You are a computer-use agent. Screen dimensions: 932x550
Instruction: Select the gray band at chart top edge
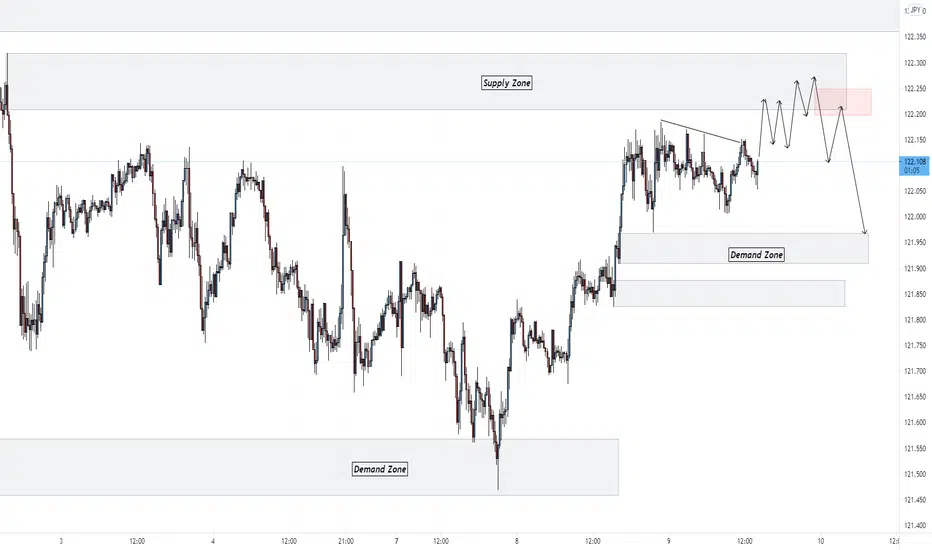pyautogui.click(x=449, y=15)
